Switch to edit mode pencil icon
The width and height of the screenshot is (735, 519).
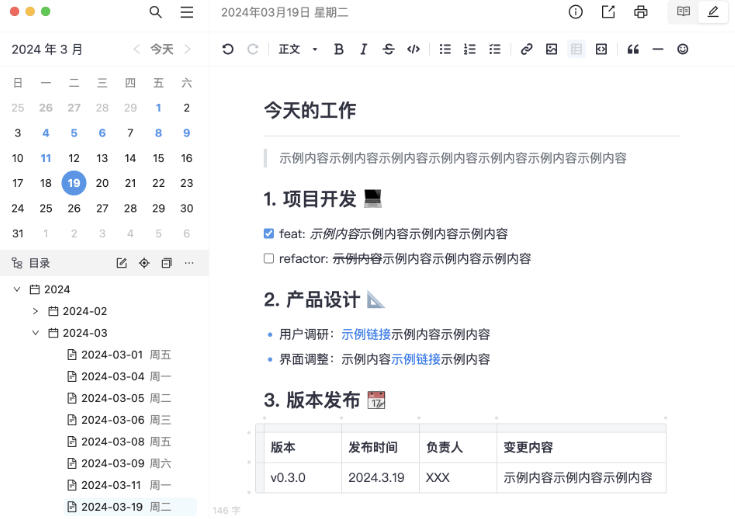point(712,12)
